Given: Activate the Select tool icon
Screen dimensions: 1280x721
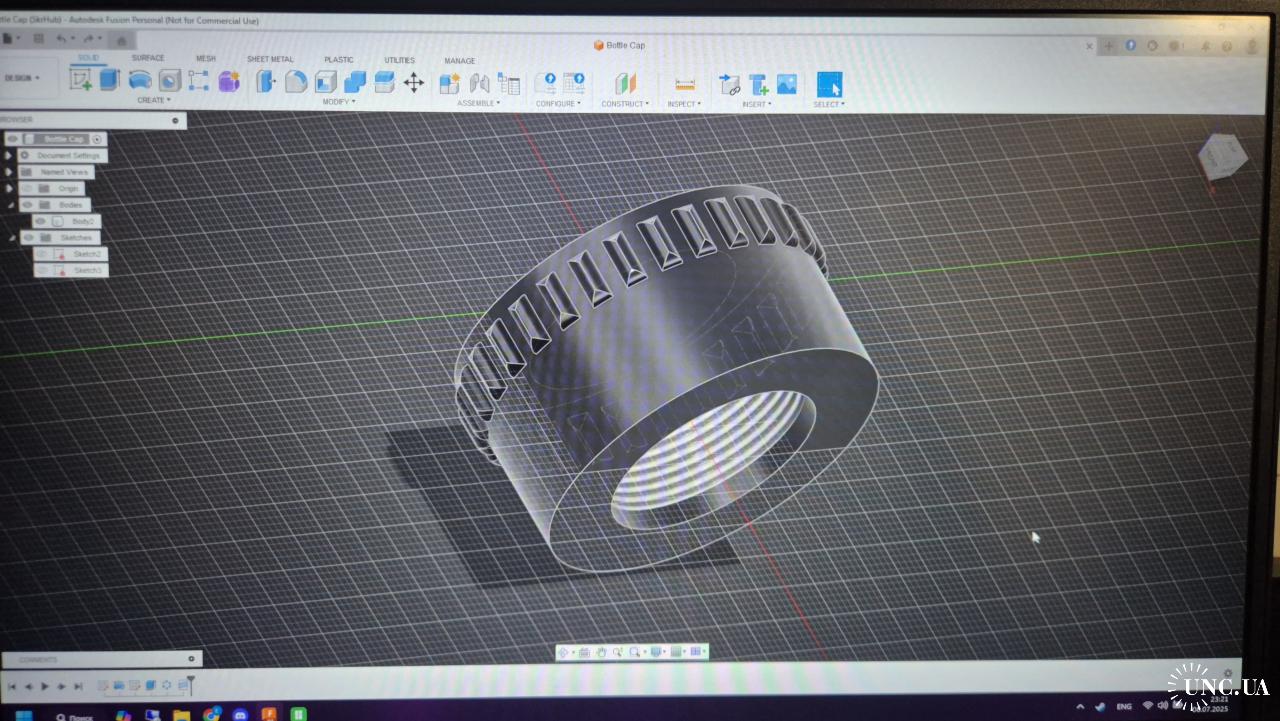Looking at the screenshot, I should 829,84.
